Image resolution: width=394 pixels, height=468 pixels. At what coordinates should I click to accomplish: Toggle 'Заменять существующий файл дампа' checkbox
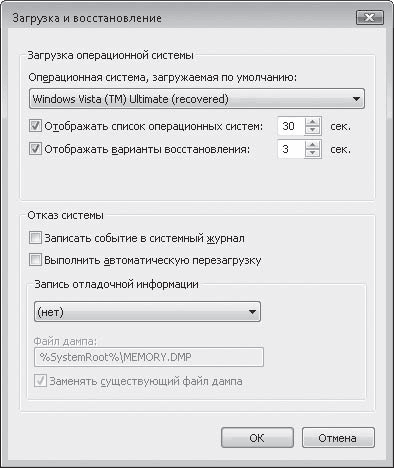pyautogui.click(x=40, y=381)
